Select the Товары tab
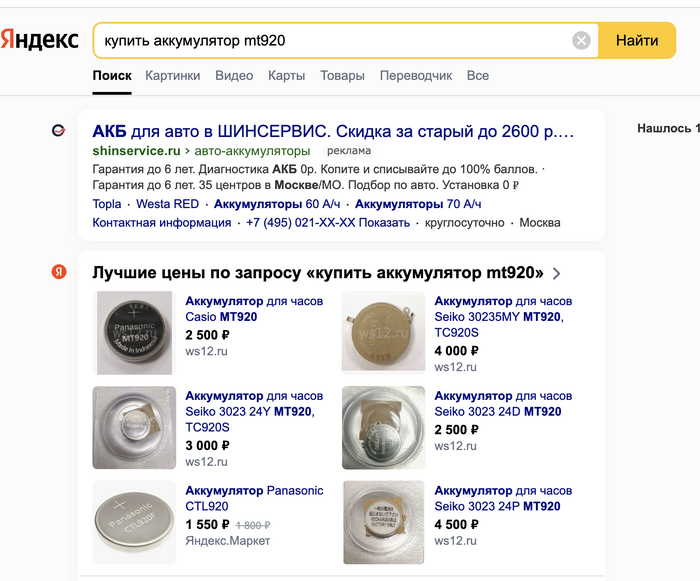This screenshot has height=581, width=700. (342, 75)
